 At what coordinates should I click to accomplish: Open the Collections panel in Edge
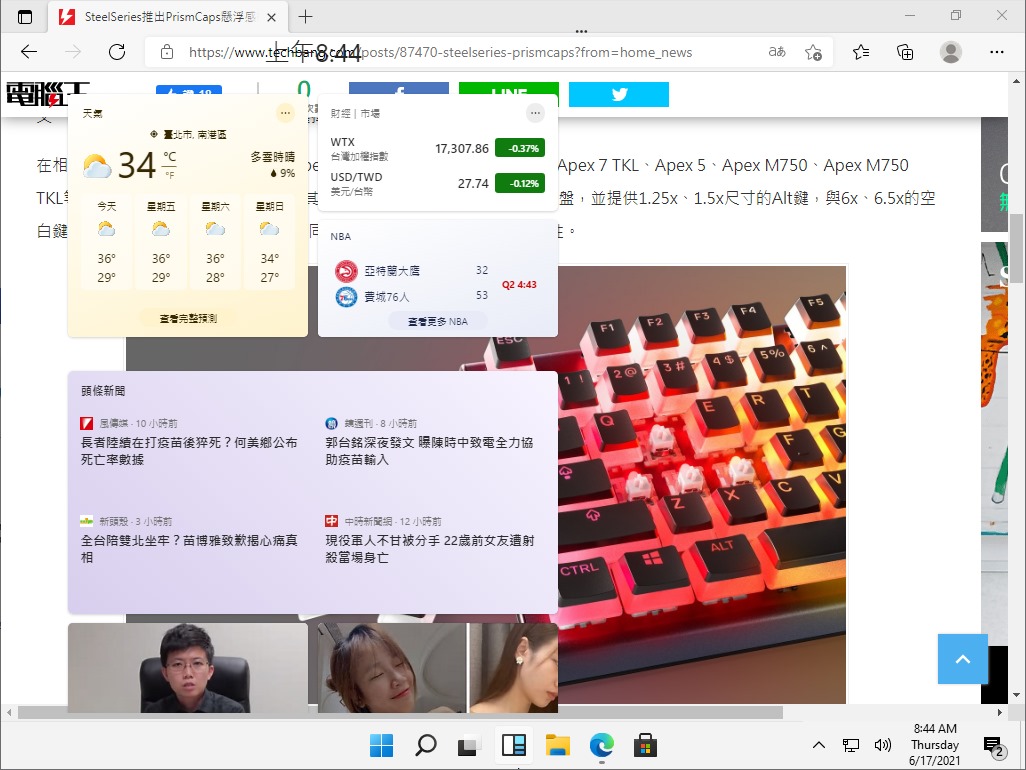(905, 51)
